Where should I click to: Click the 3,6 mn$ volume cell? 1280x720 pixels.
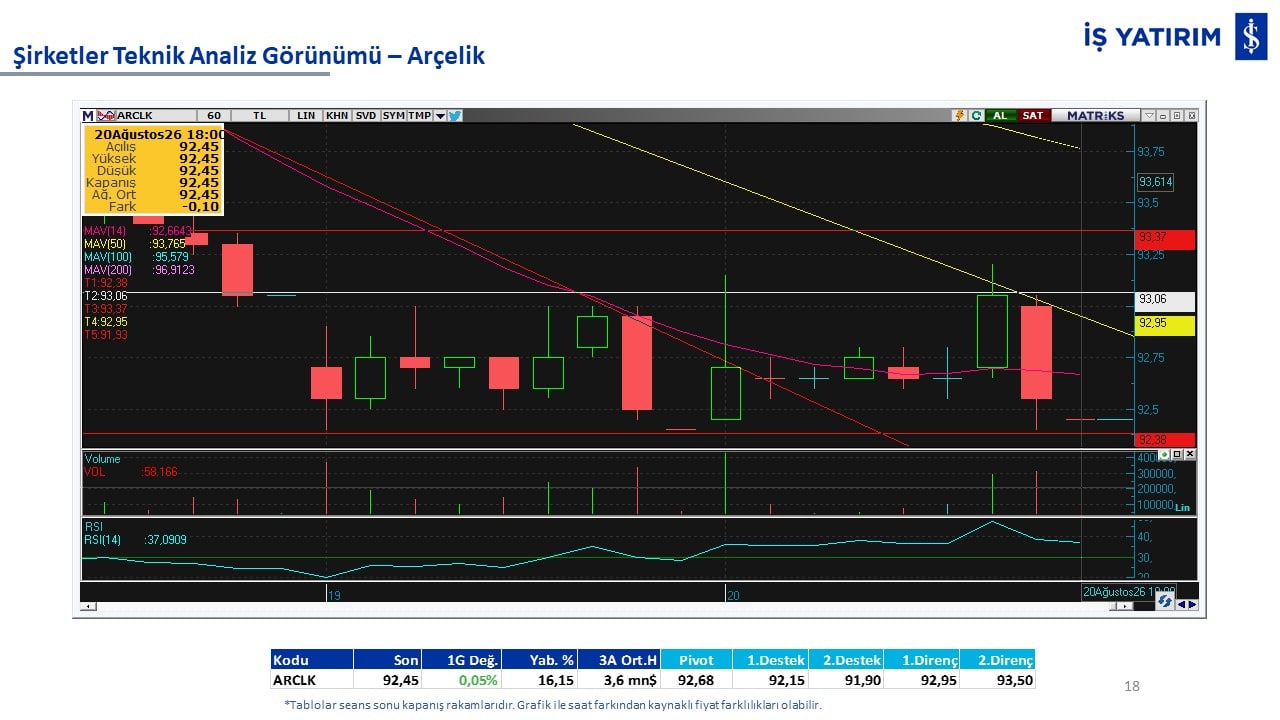[x=619, y=680]
